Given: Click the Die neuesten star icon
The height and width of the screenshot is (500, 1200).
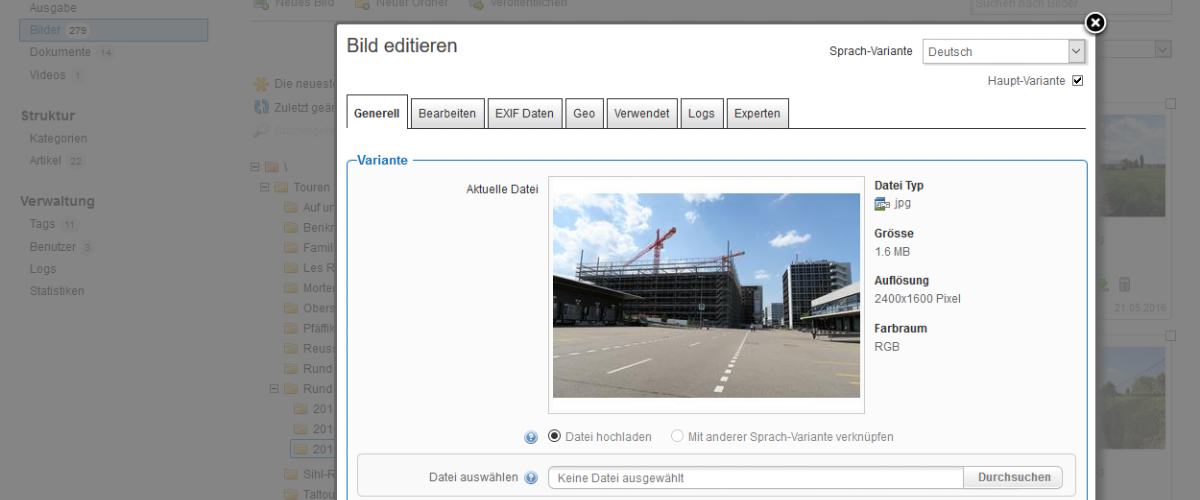Looking at the screenshot, I should point(261,84).
